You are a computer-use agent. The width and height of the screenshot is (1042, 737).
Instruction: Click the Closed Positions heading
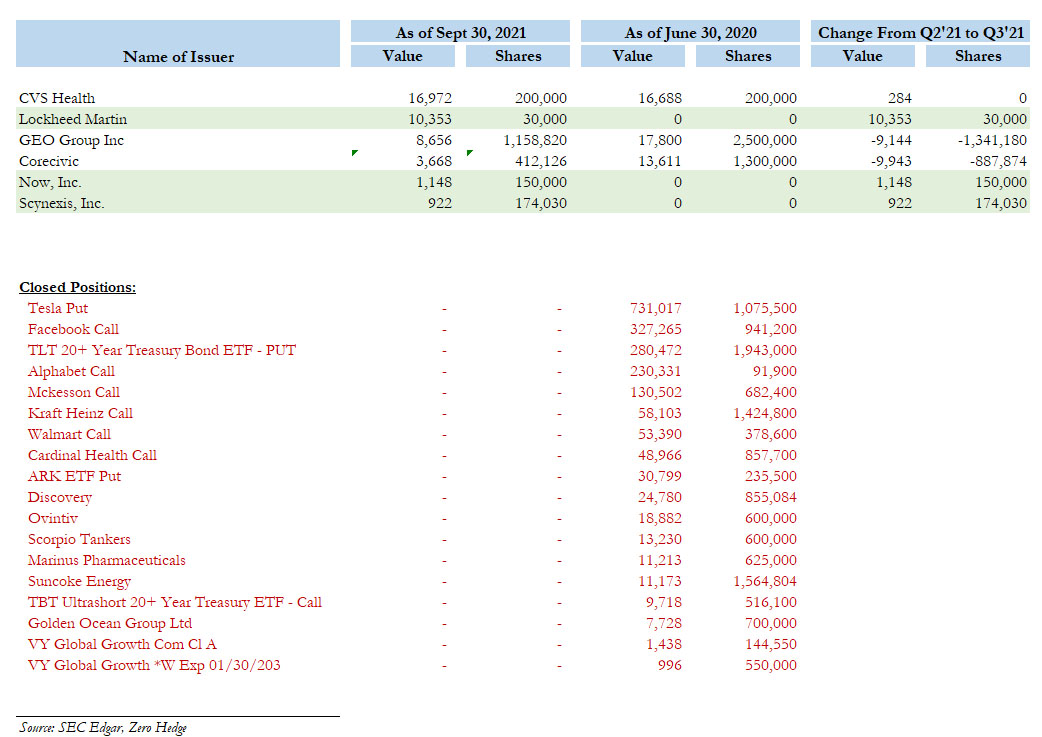77,287
